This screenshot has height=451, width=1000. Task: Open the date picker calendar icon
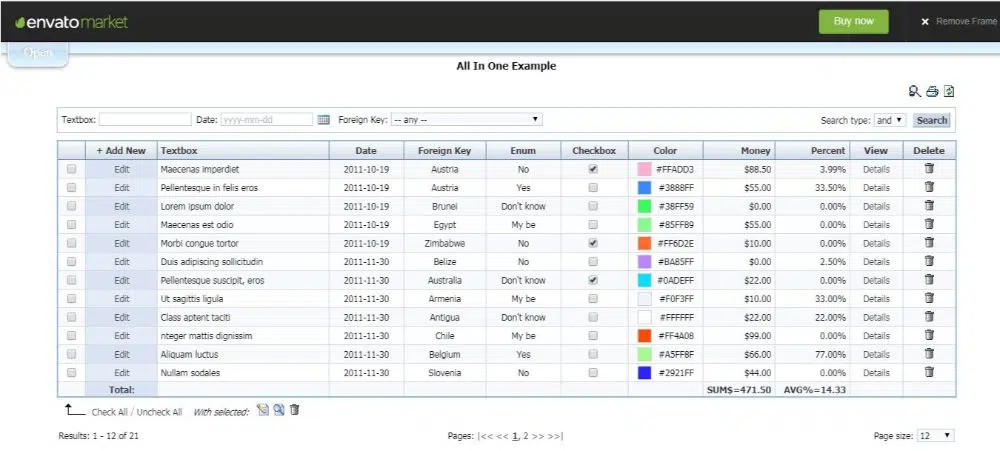(x=324, y=120)
